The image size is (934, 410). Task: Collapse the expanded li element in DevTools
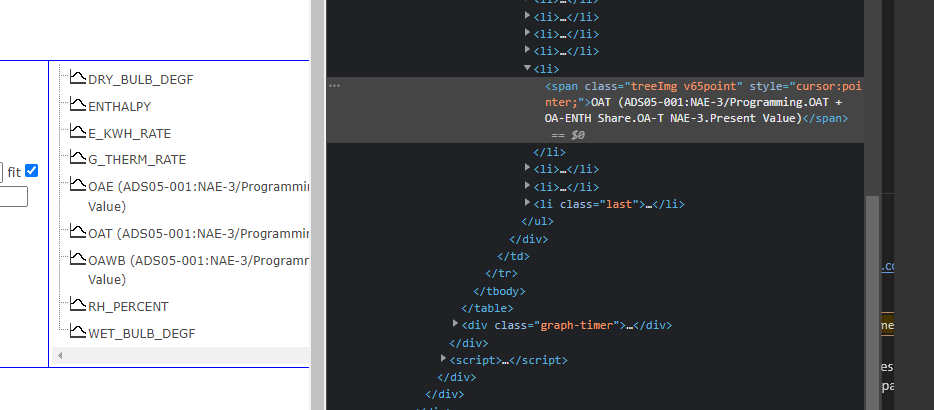click(x=527, y=69)
